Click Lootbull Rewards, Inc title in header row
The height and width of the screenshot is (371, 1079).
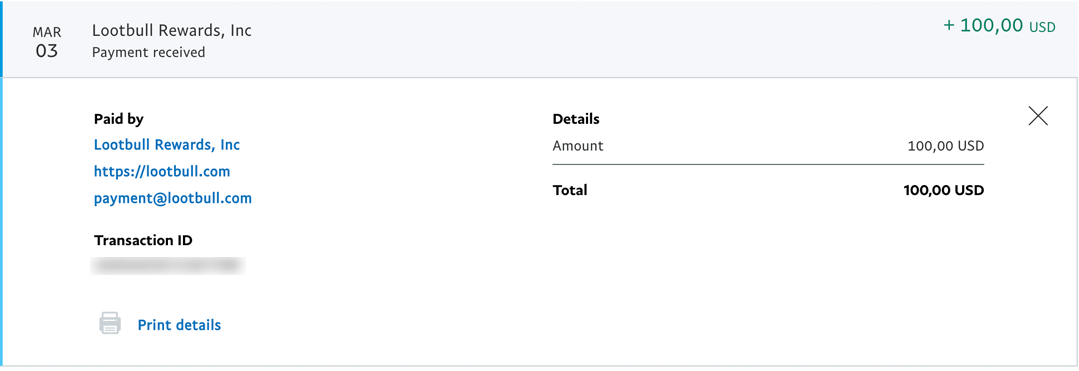[172, 31]
